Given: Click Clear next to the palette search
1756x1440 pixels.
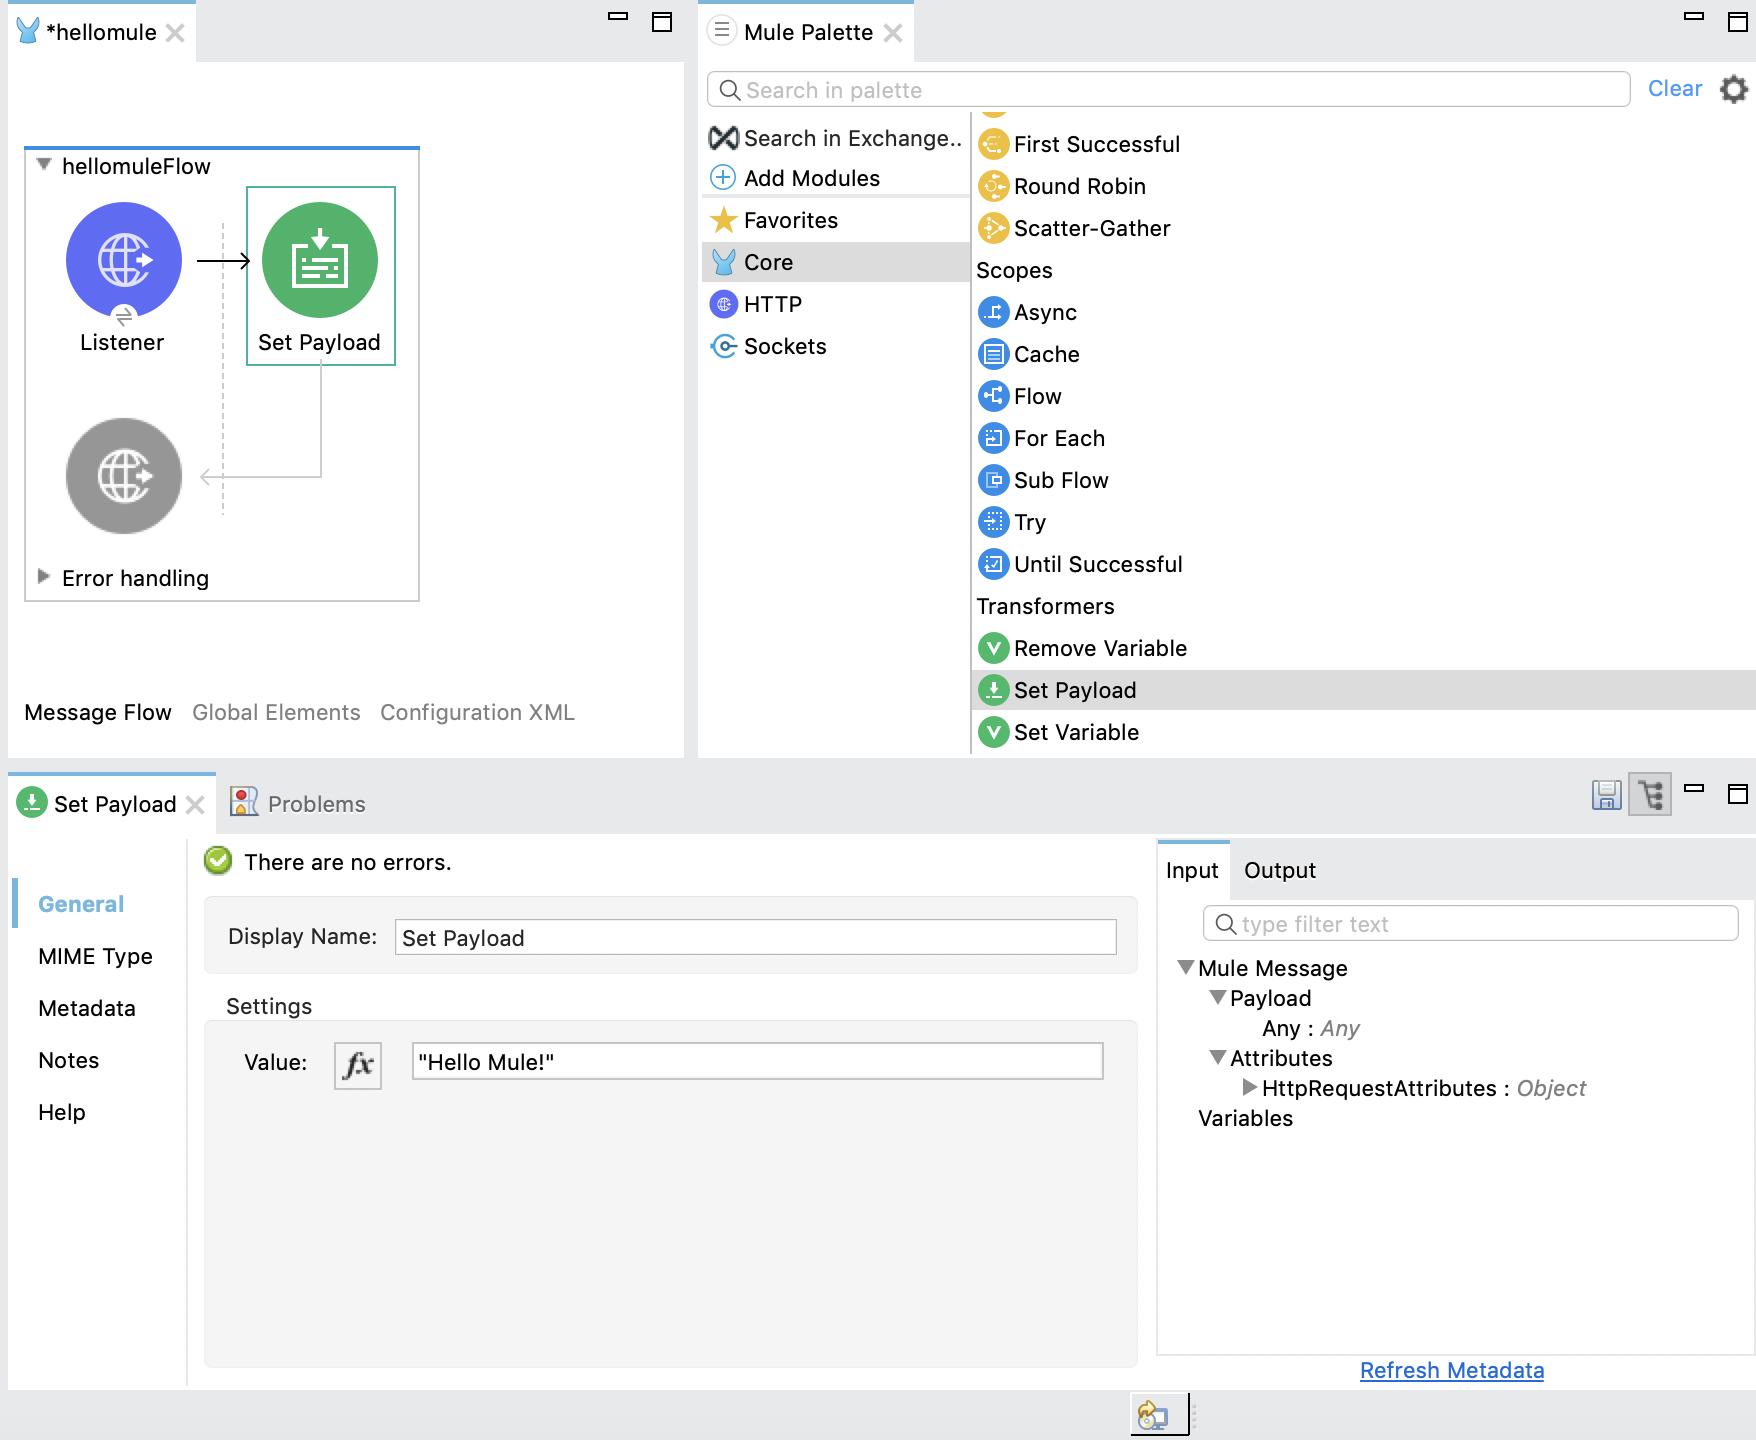Looking at the screenshot, I should [1674, 88].
